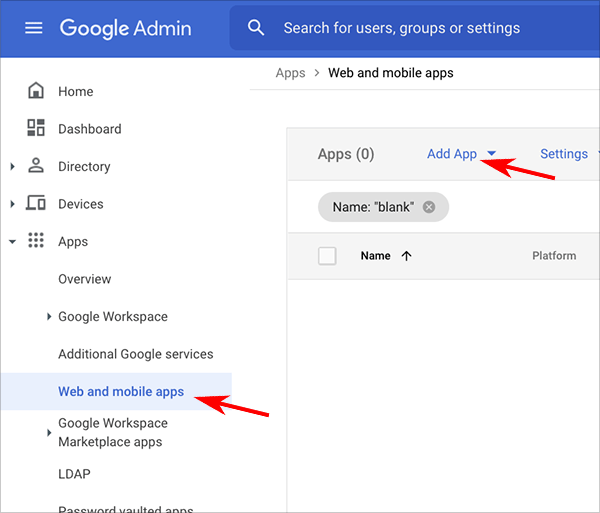Sort by Name using arrow icon
Image resolution: width=600 pixels, height=513 pixels.
coord(406,256)
